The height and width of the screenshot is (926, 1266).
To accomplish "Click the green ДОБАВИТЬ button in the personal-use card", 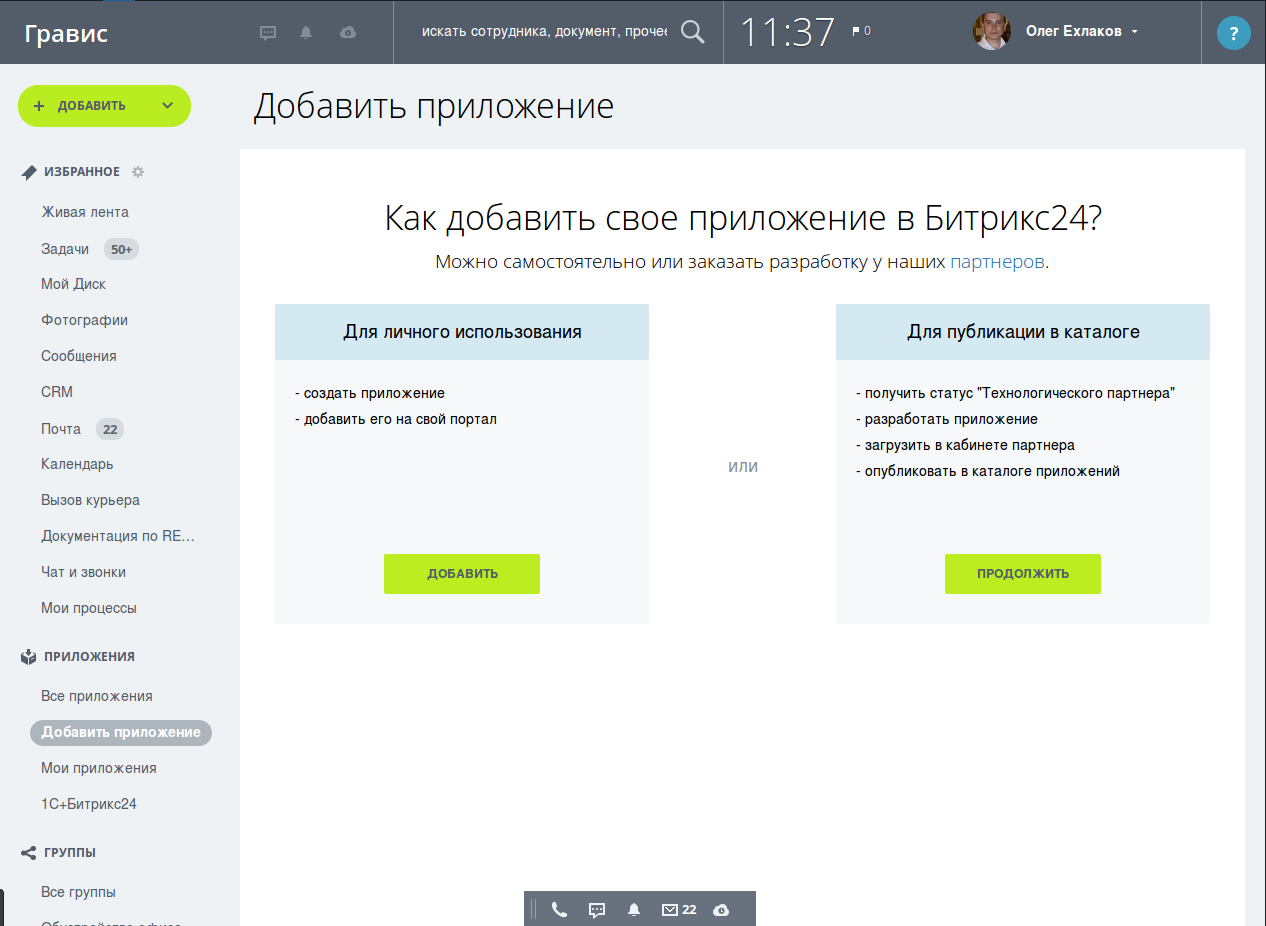I will (x=462, y=574).
